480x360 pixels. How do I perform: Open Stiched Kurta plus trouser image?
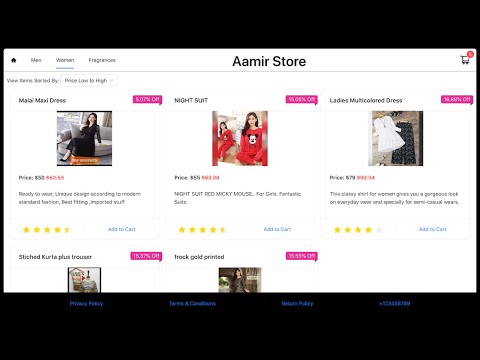(84, 280)
